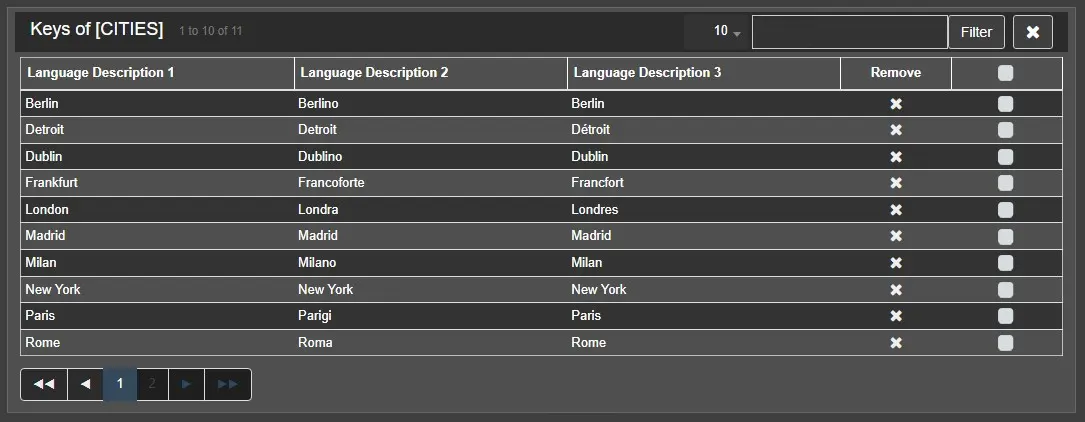Image resolution: width=1085 pixels, height=422 pixels.
Task: Check the checkbox for Dublin row
Action: pyautogui.click(x=1005, y=157)
